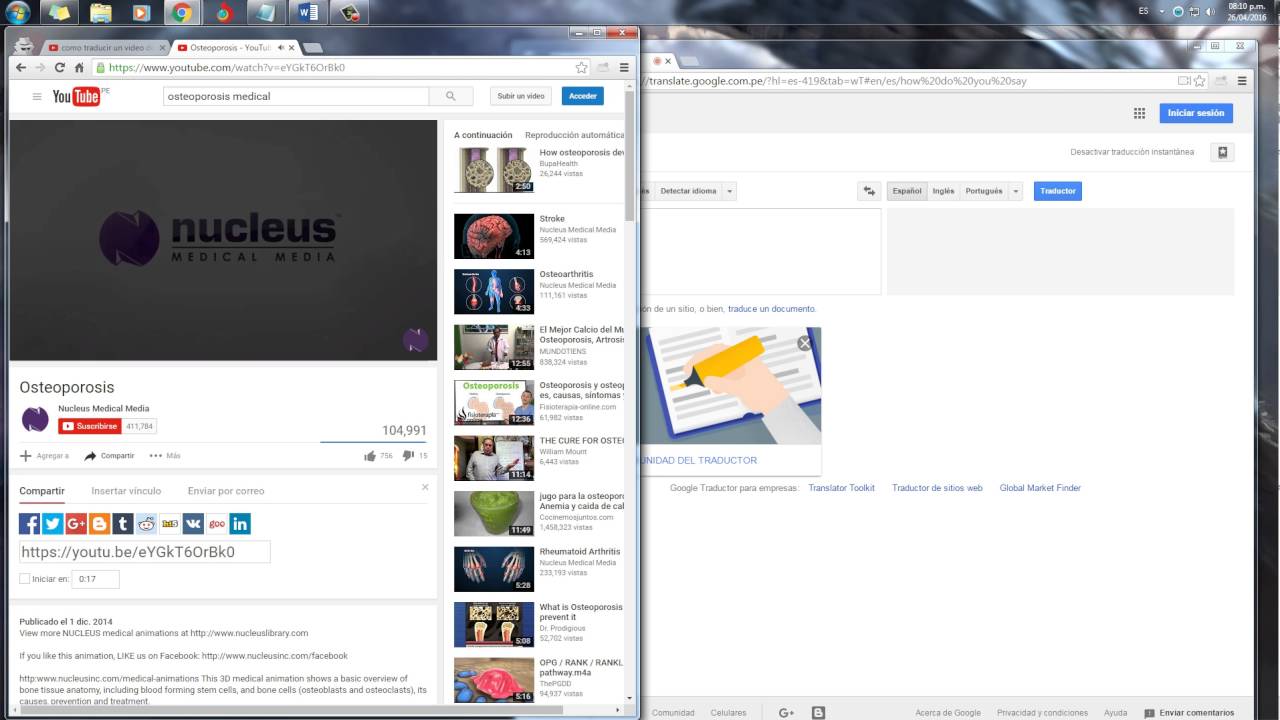
Task: Click the YouTube search magnifier button
Action: point(451,96)
